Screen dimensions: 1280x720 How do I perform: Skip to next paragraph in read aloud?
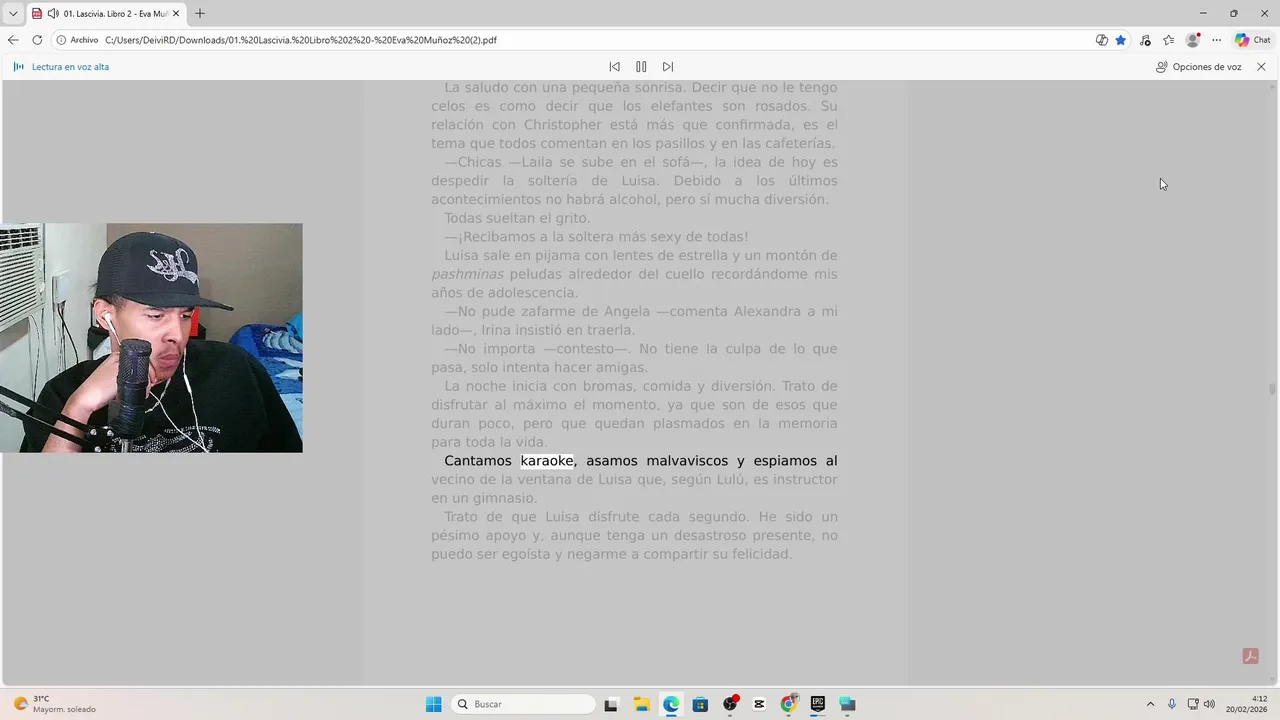tap(668, 67)
